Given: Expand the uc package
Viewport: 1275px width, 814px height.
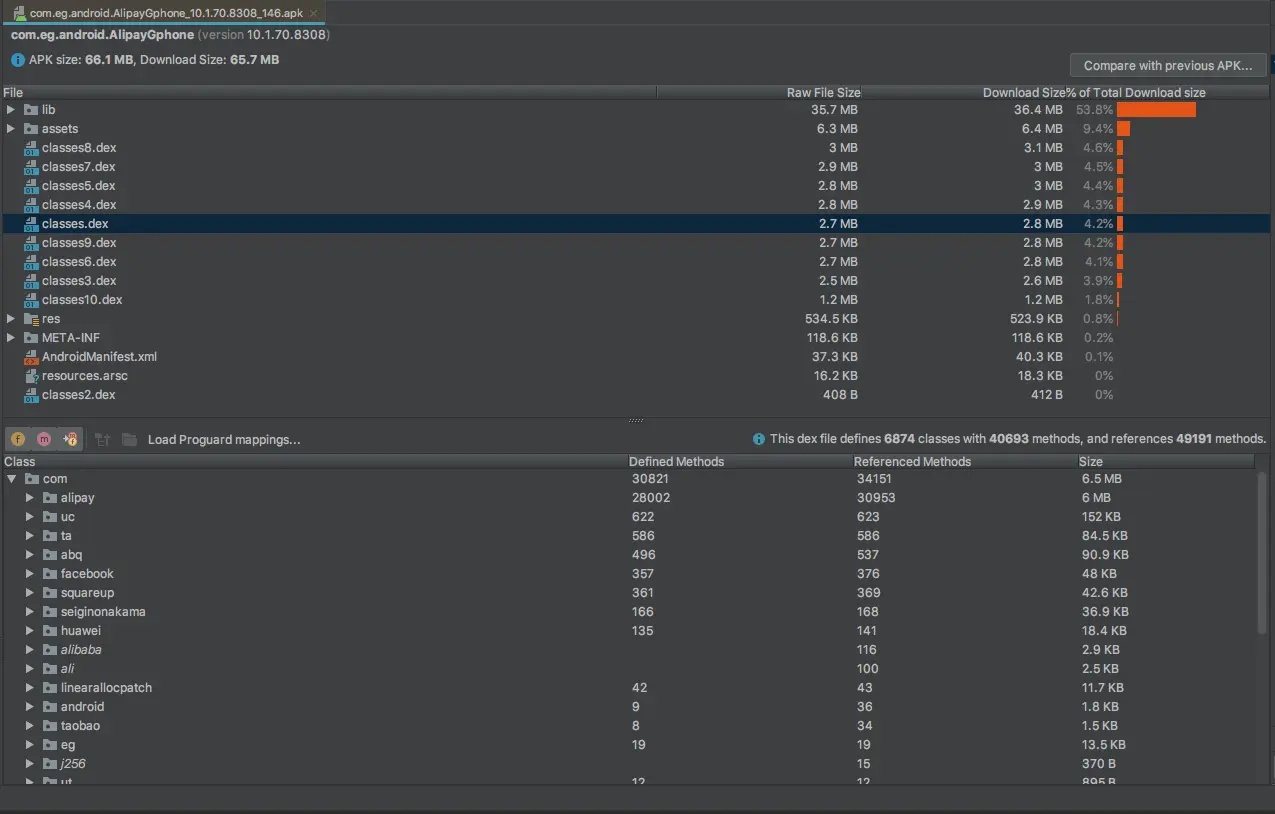Looking at the screenshot, I should pyautogui.click(x=30, y=517).
